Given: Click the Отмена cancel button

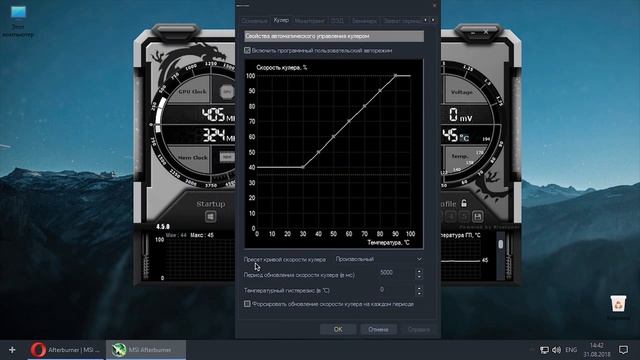Looking at the screenshot, I should 378,329.
